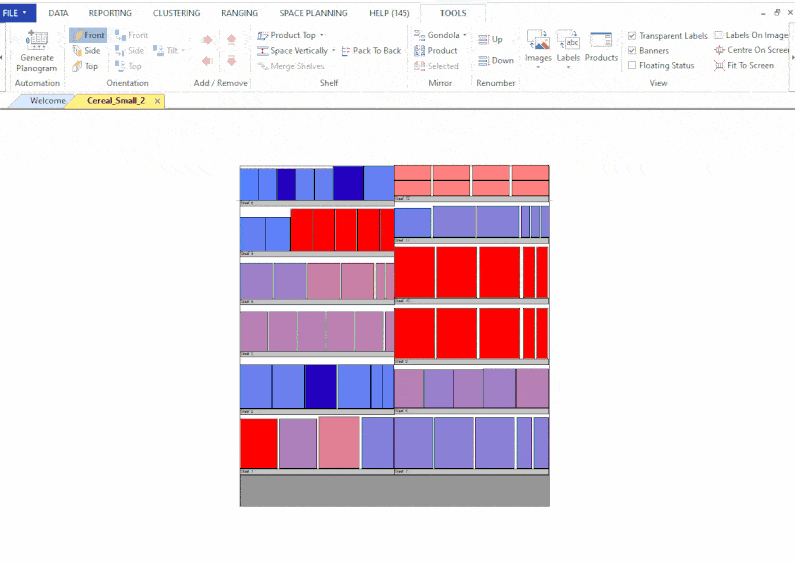Click the Tilt orientation icon
Image resolution: width=795 pixels, height=563 pixels.
(x=159, y=50)
